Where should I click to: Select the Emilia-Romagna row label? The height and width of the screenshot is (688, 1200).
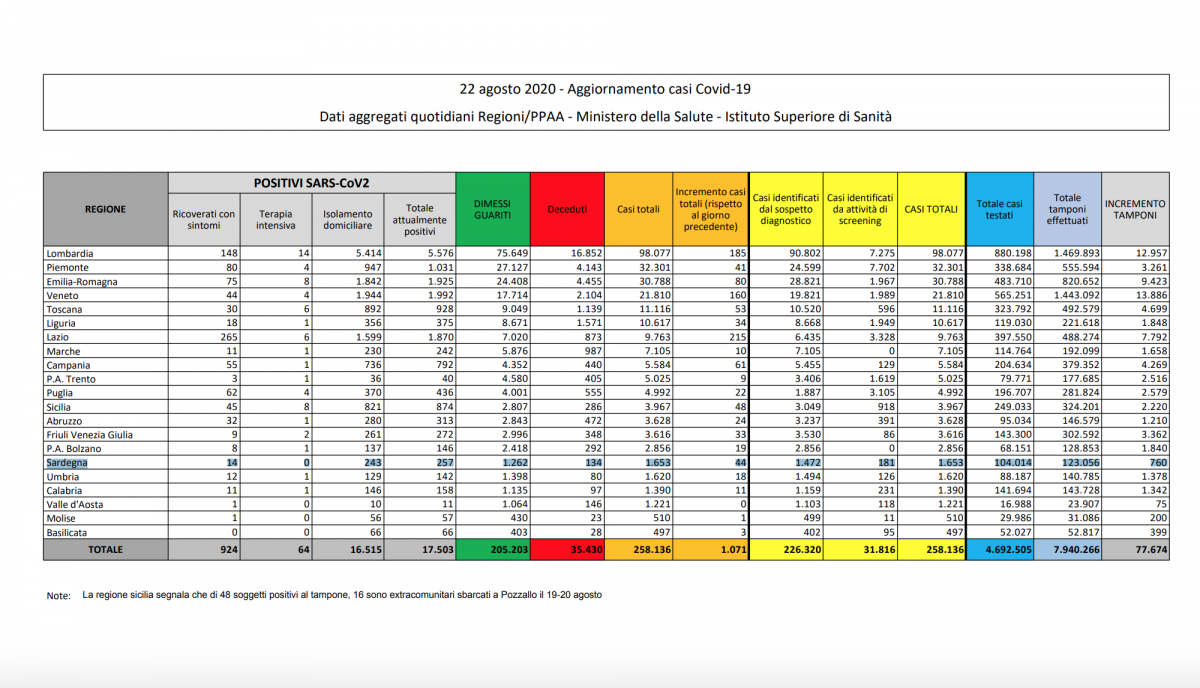click(x=82, y=282)
